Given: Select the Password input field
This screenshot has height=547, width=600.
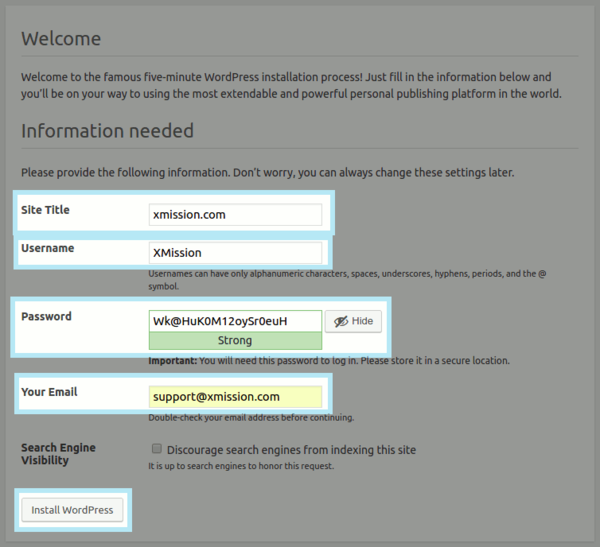Looking at the screenshot, I should click(x=235, y=321).
